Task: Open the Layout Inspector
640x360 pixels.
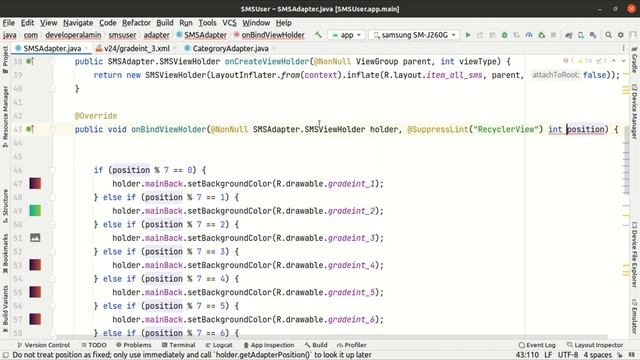Action: point(595,345)
